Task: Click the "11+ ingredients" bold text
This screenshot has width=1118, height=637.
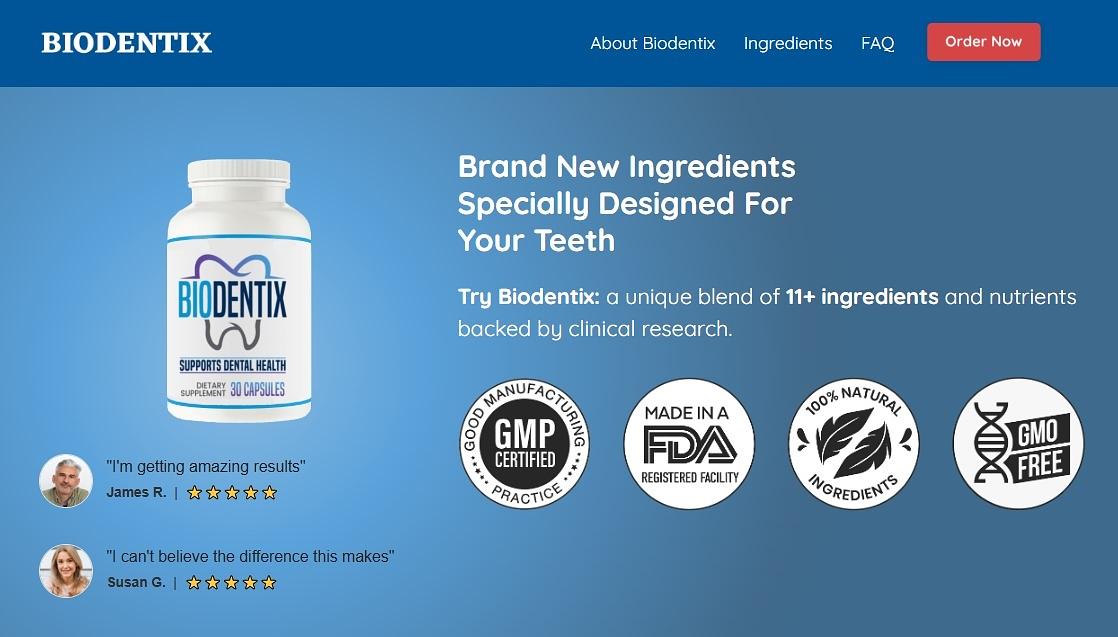Action: coord(861,297)
